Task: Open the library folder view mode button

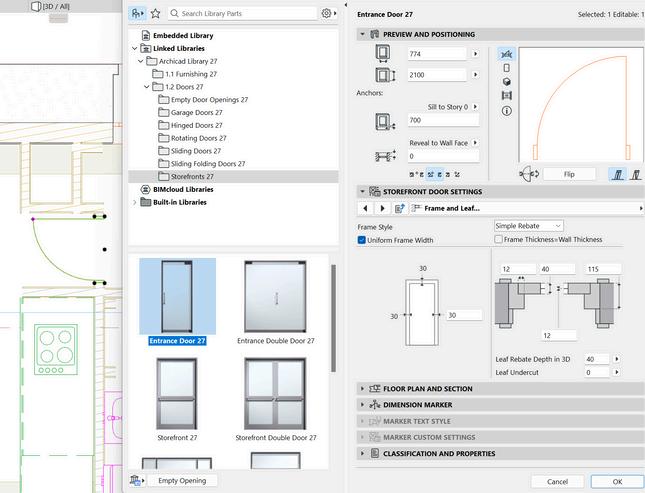Action: click(x=137, y=14)
